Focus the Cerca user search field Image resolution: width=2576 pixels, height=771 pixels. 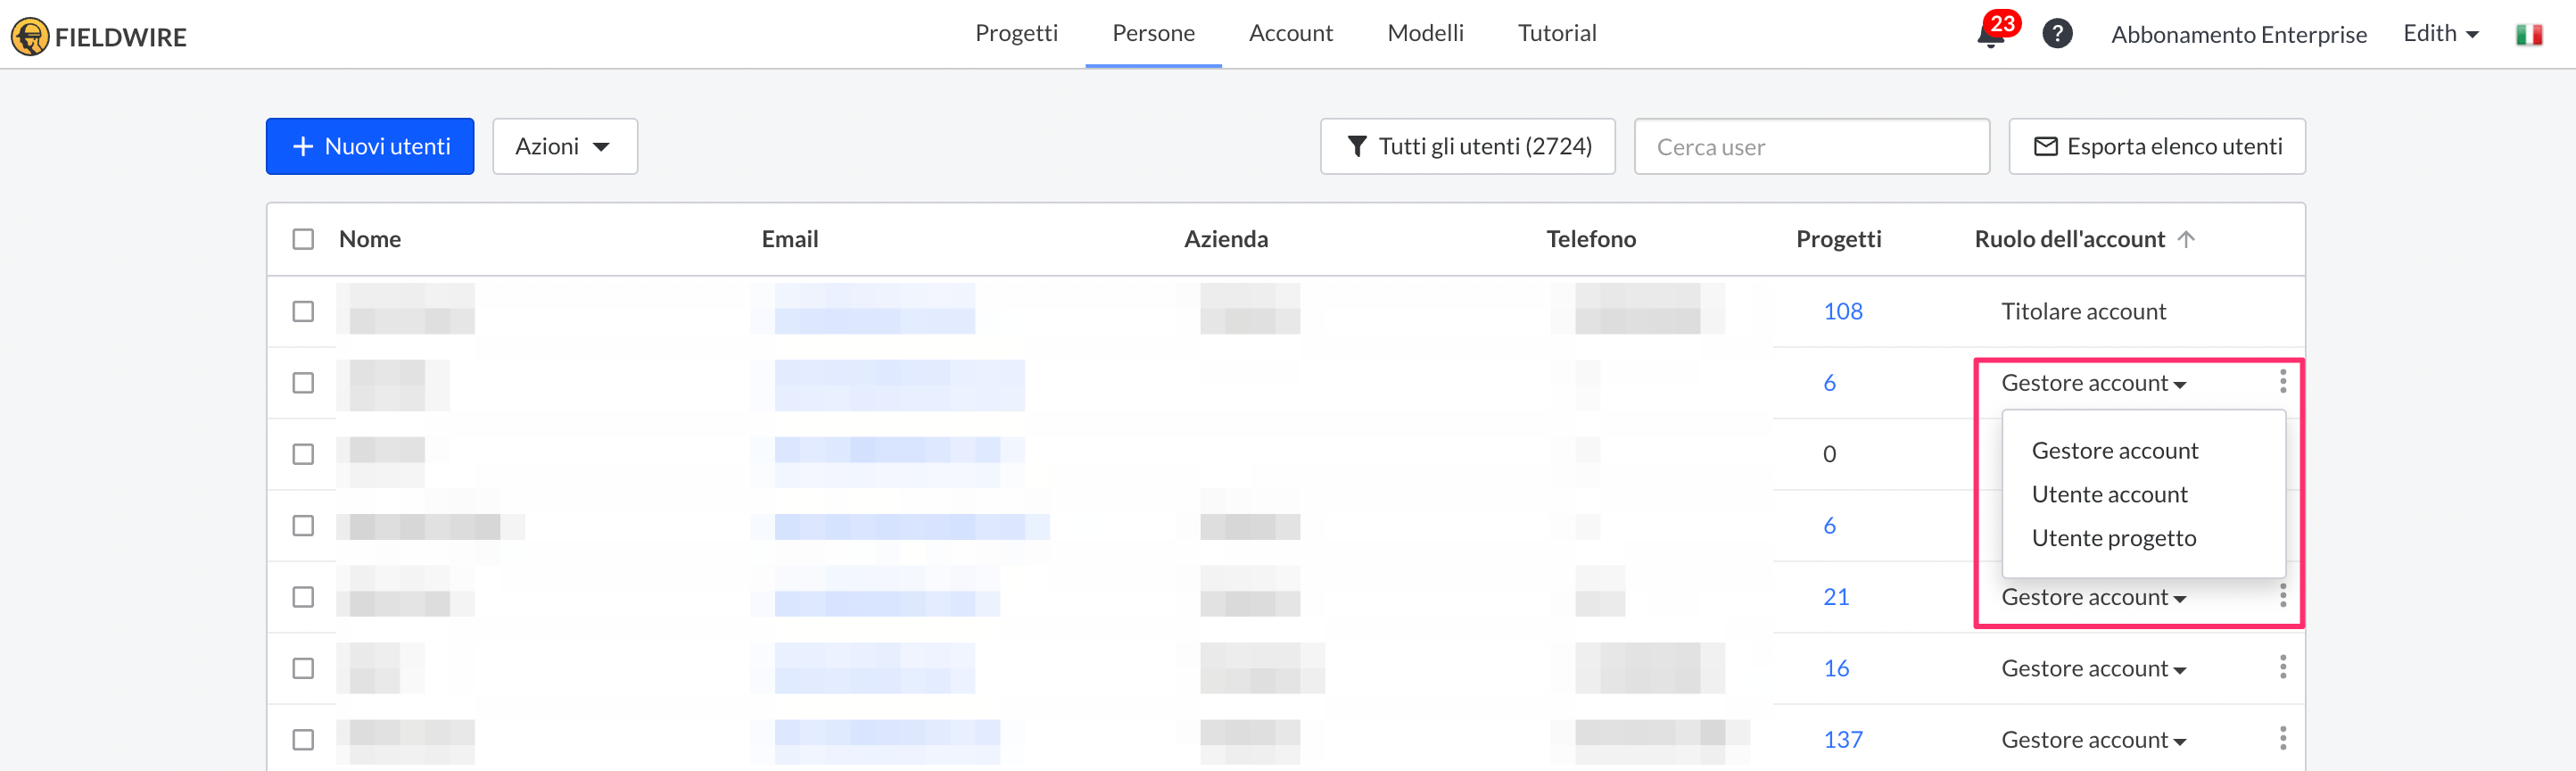pyautogui.click(x=1811, y=146)
